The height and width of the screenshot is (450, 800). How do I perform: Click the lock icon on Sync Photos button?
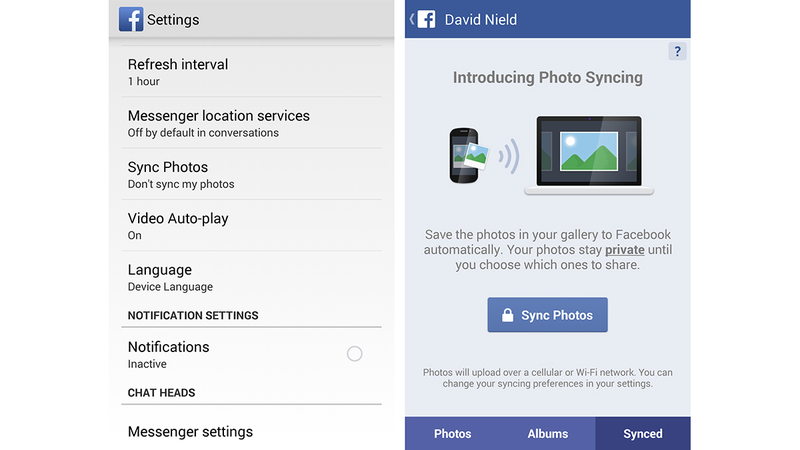[x=507, y=315]
